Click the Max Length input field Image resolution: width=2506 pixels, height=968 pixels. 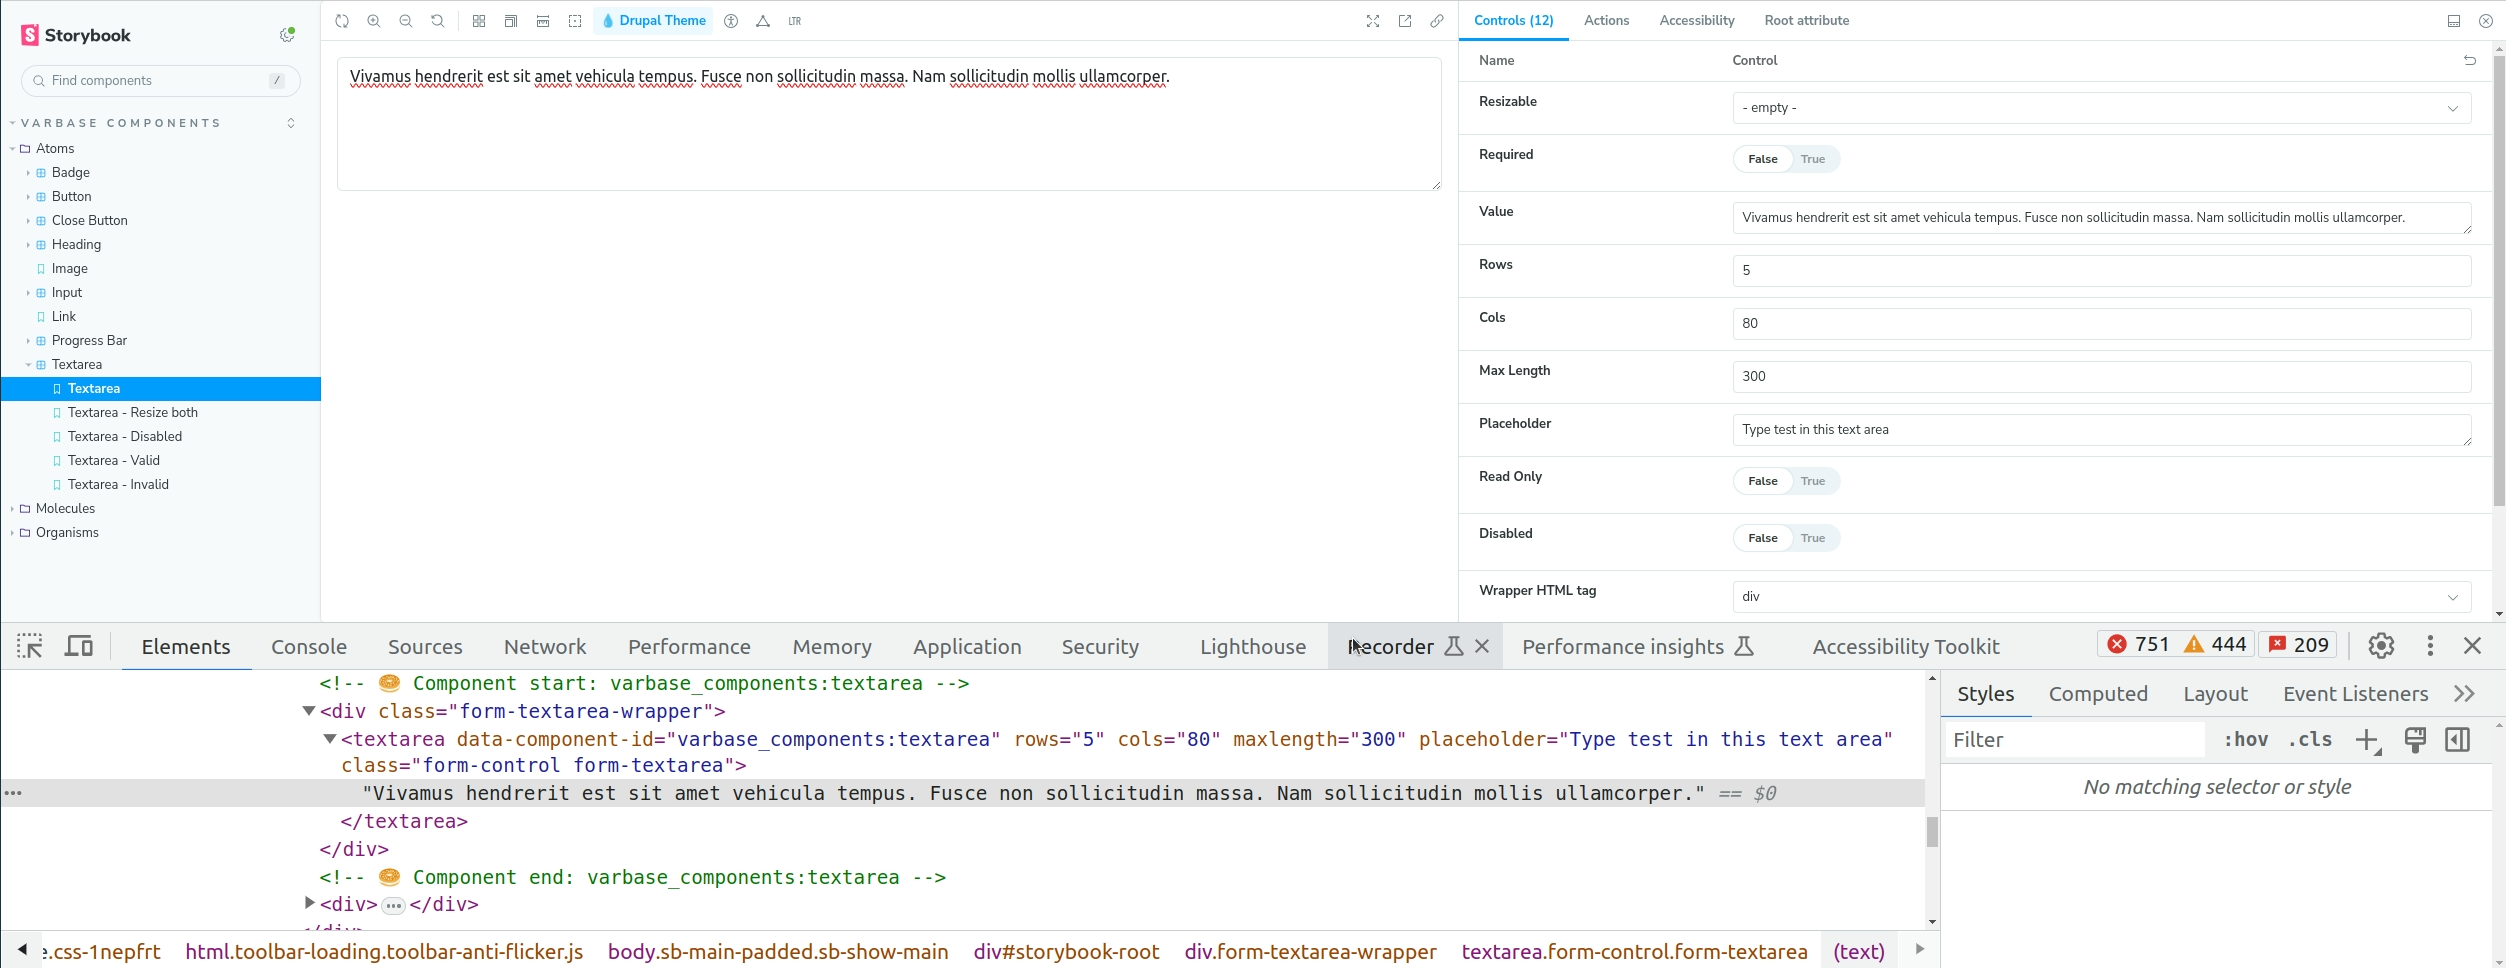pyautogui.click(x=2101, y=377)
